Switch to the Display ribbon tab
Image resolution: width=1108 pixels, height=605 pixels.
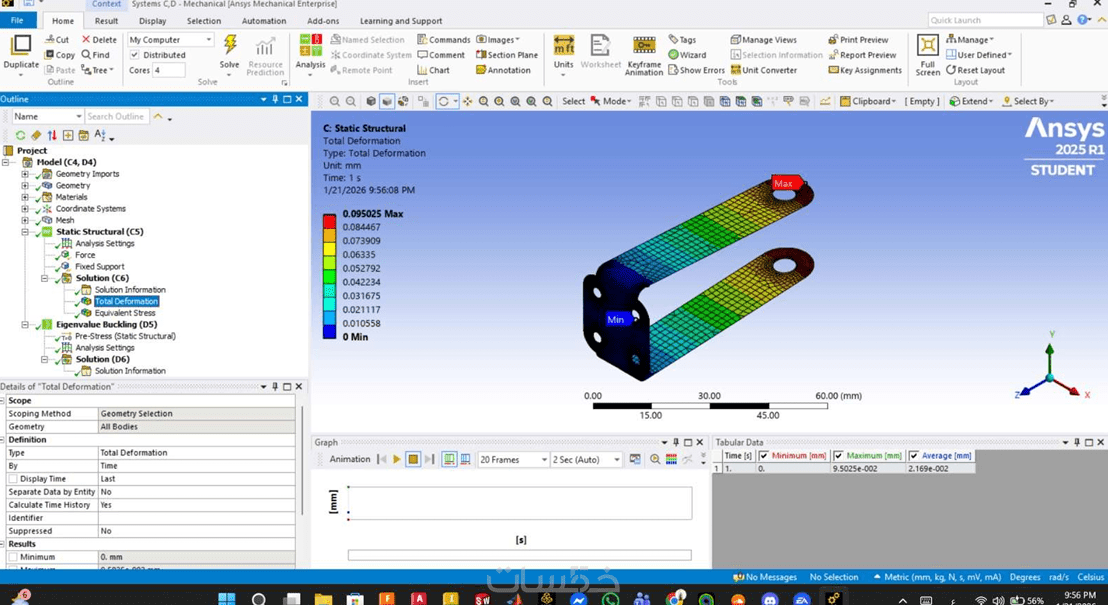(x=153, y=21)
